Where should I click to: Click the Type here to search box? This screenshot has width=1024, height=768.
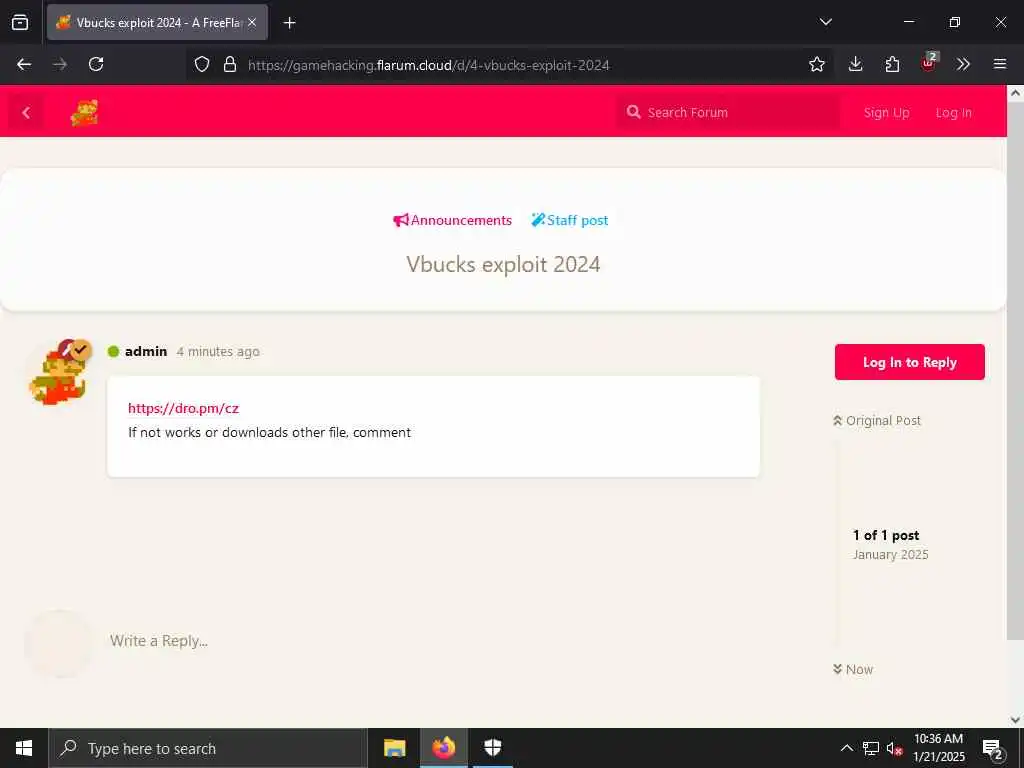[208, 748]
